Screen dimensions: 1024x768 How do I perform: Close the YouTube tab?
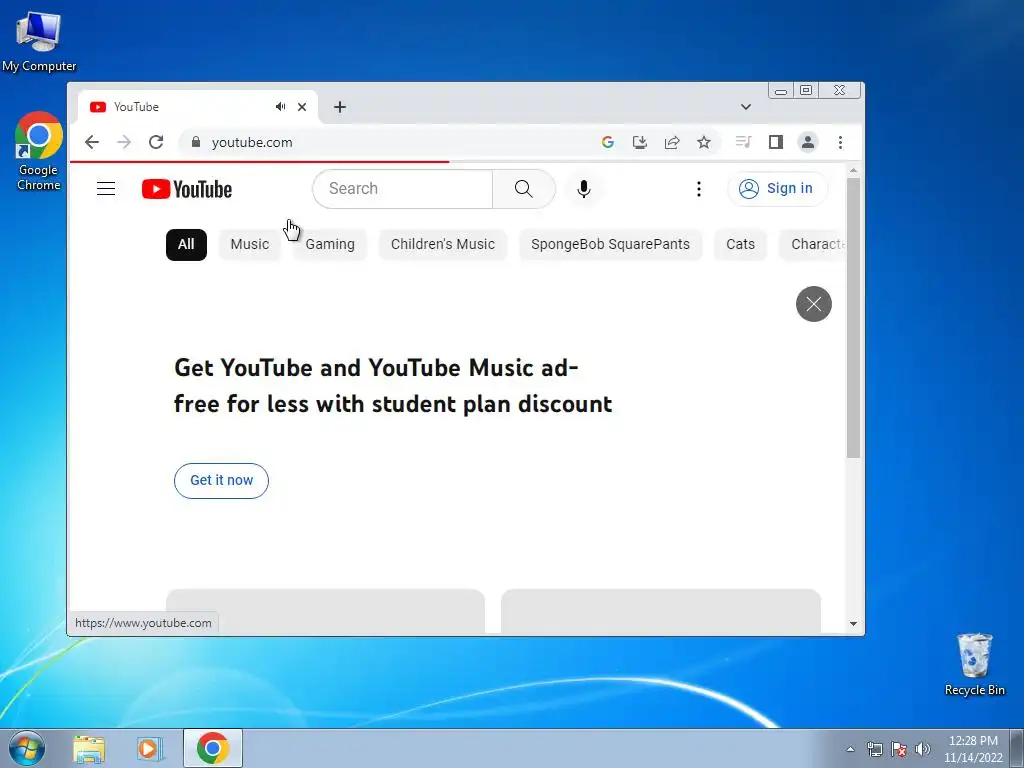[x=302, y=107]
